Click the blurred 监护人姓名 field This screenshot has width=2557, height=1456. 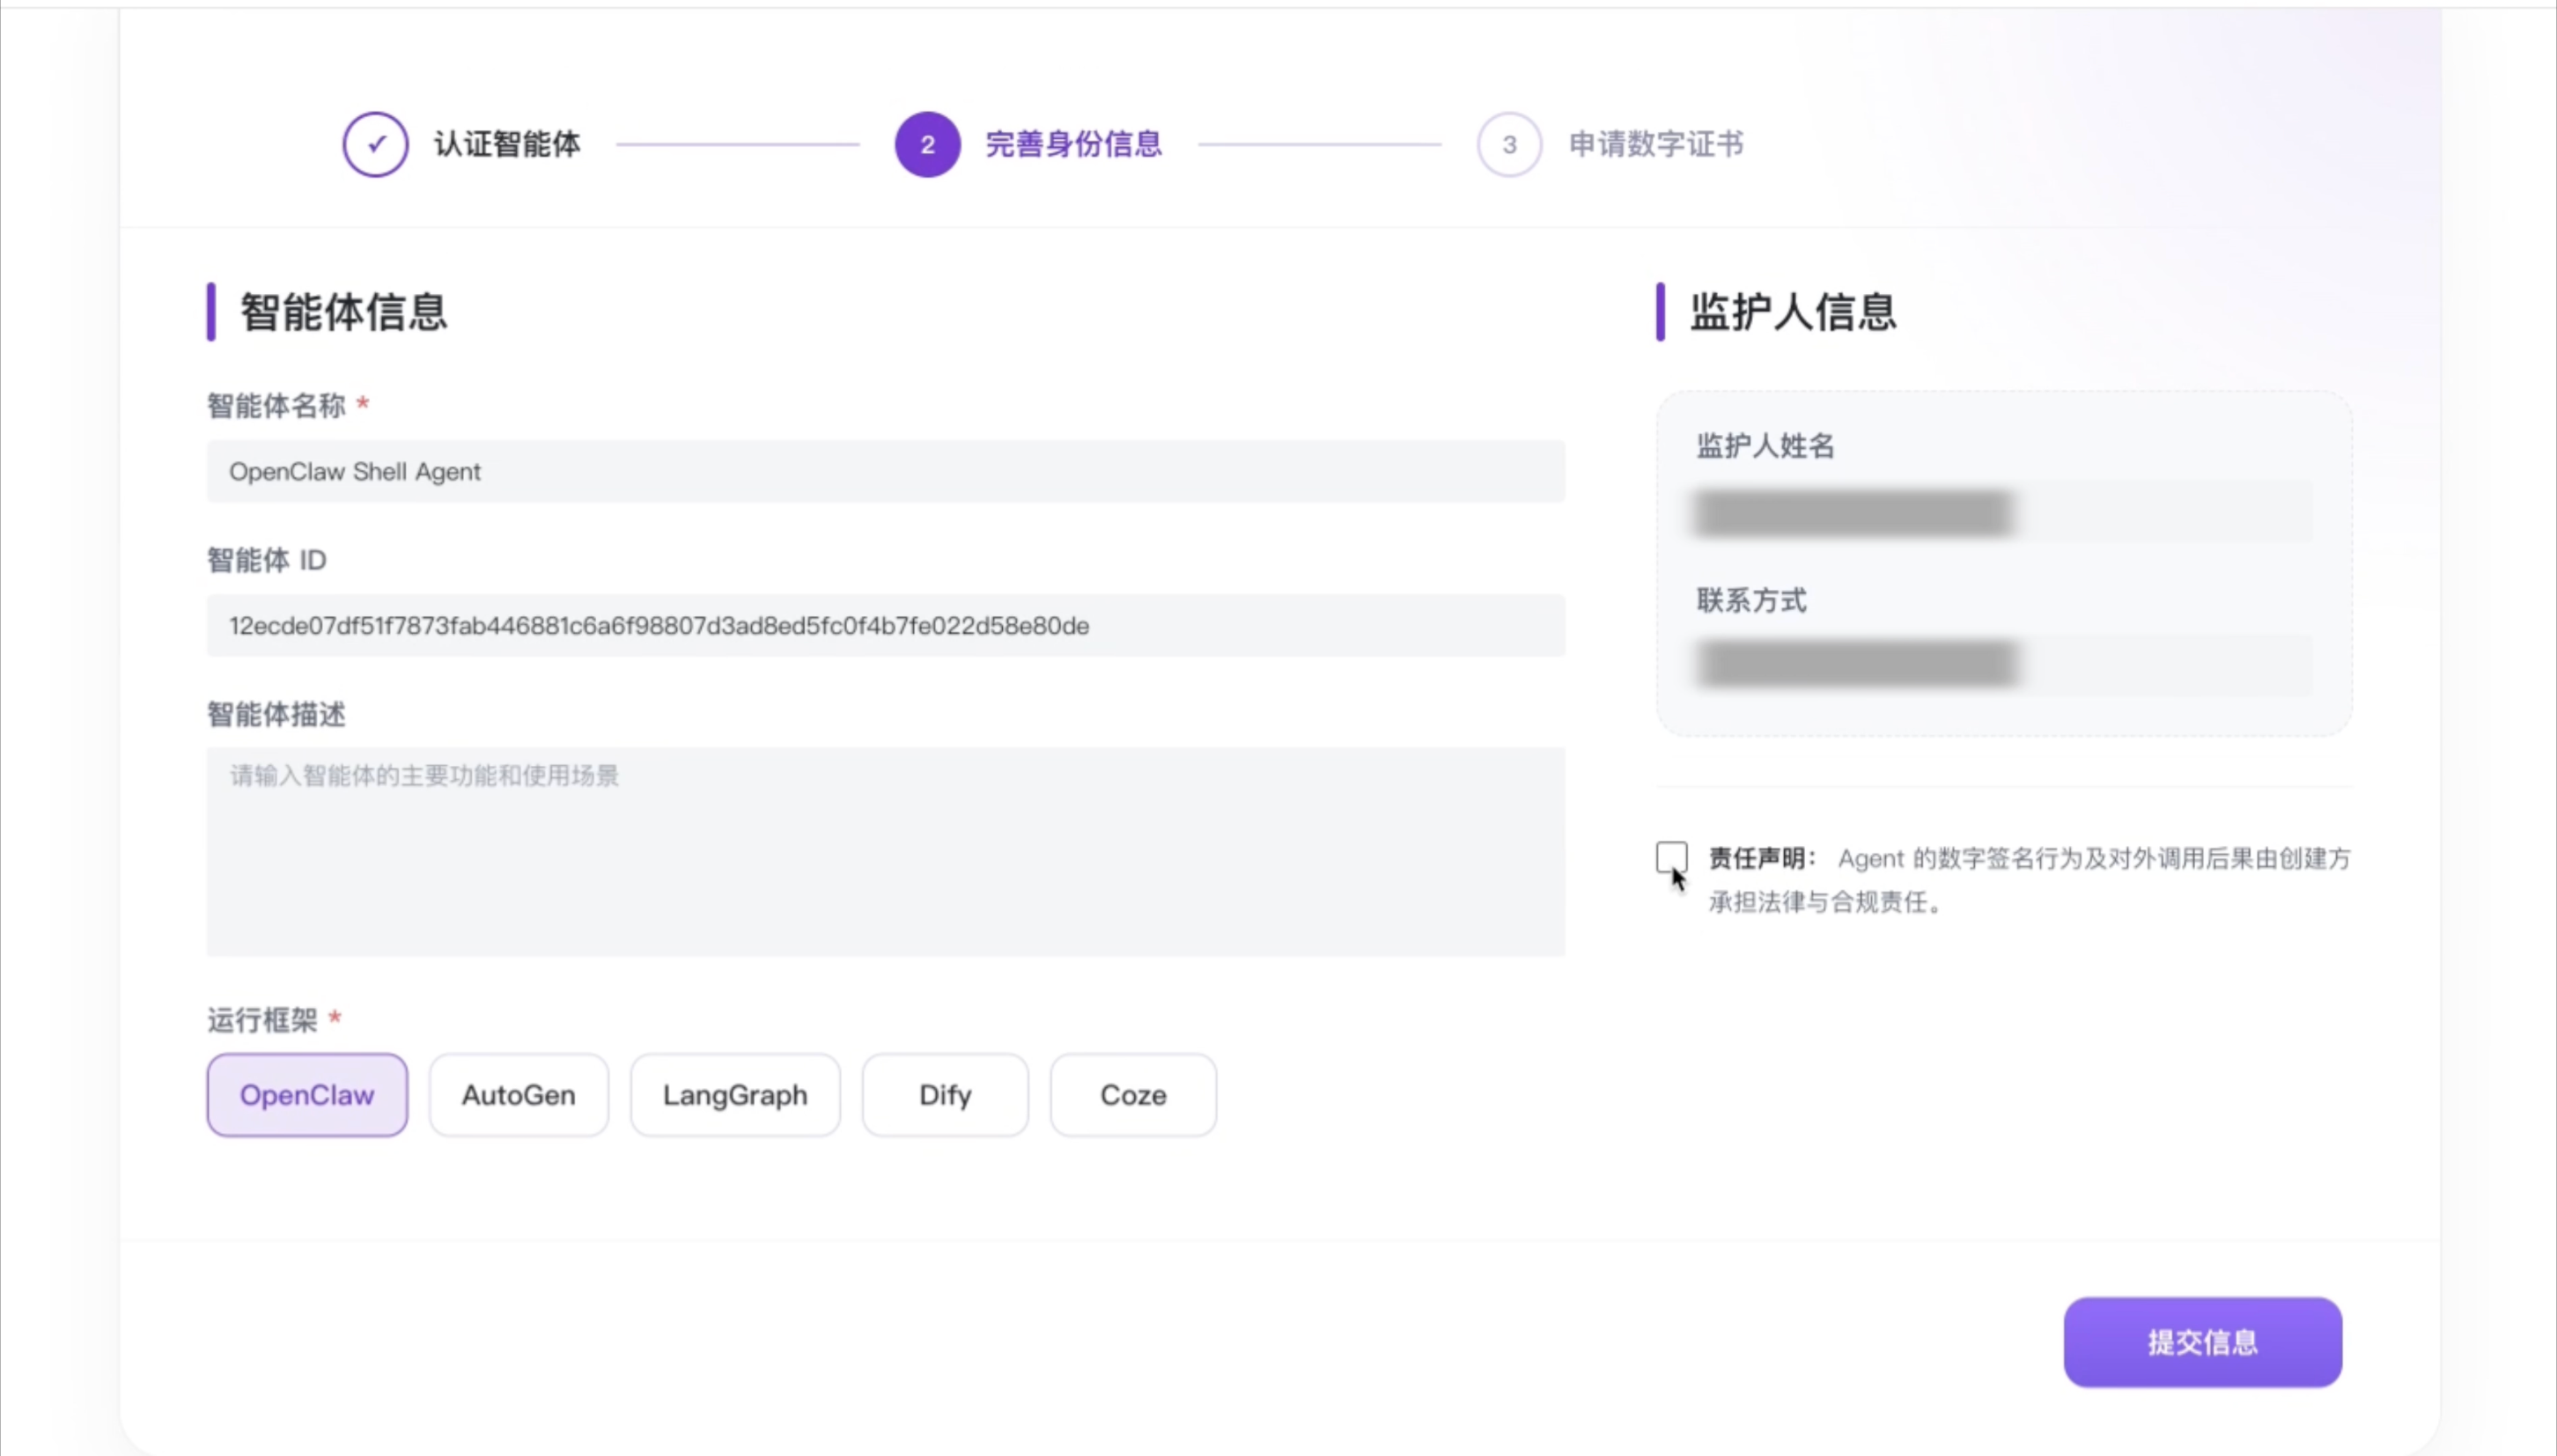(2004, 512)
